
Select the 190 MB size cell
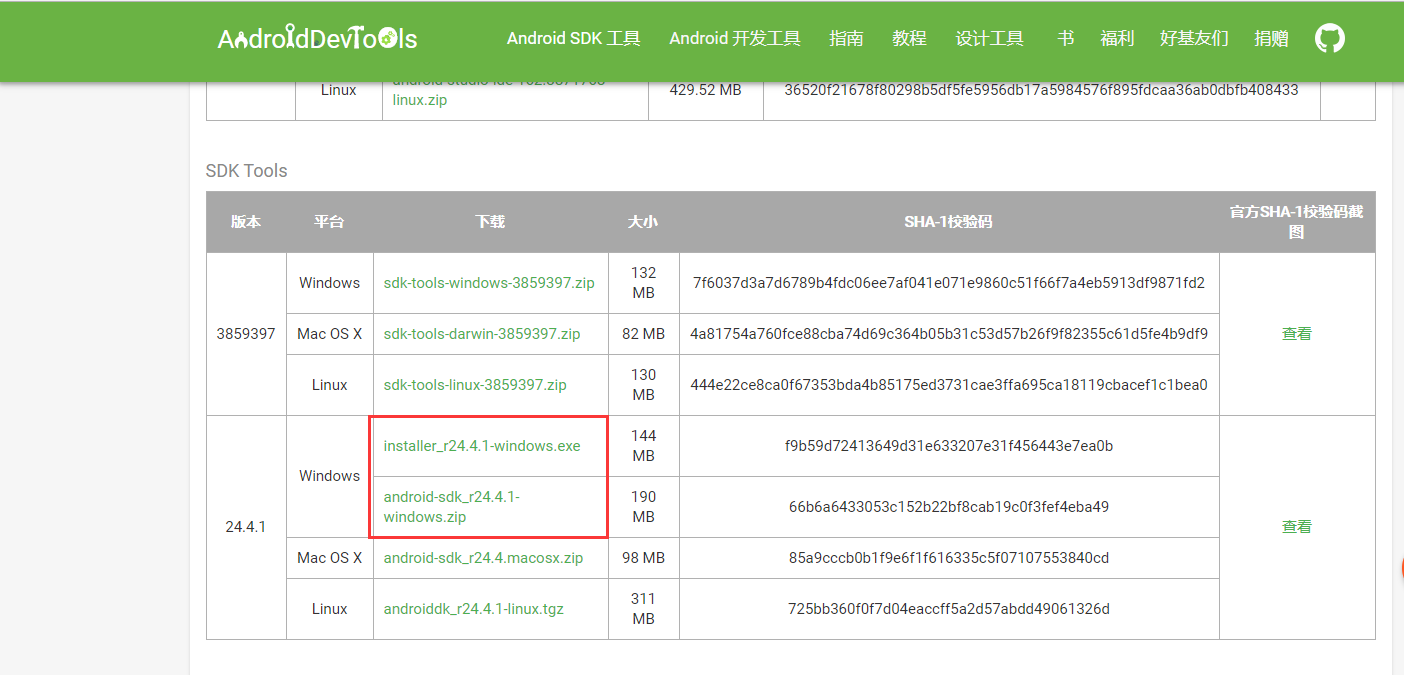[644, 507]
